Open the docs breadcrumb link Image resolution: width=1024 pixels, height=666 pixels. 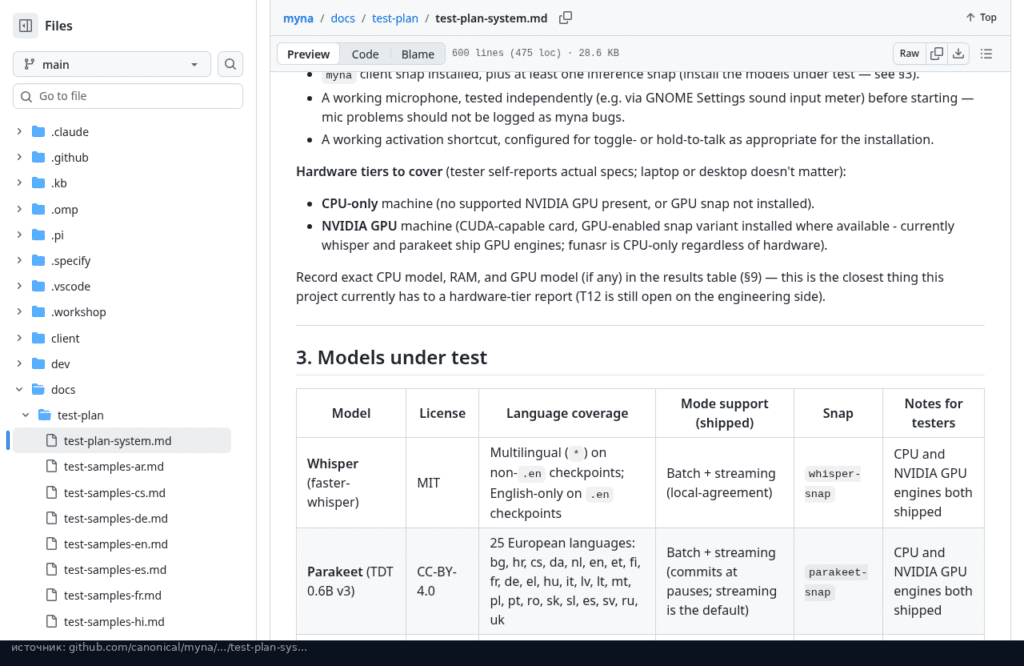343,18
